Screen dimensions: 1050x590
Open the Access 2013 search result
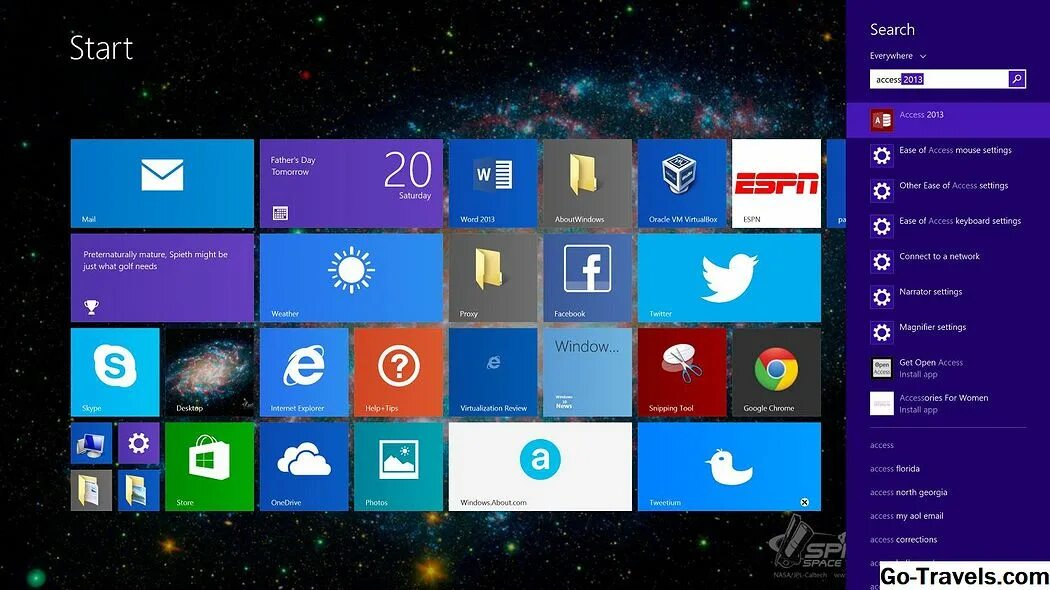948,120
